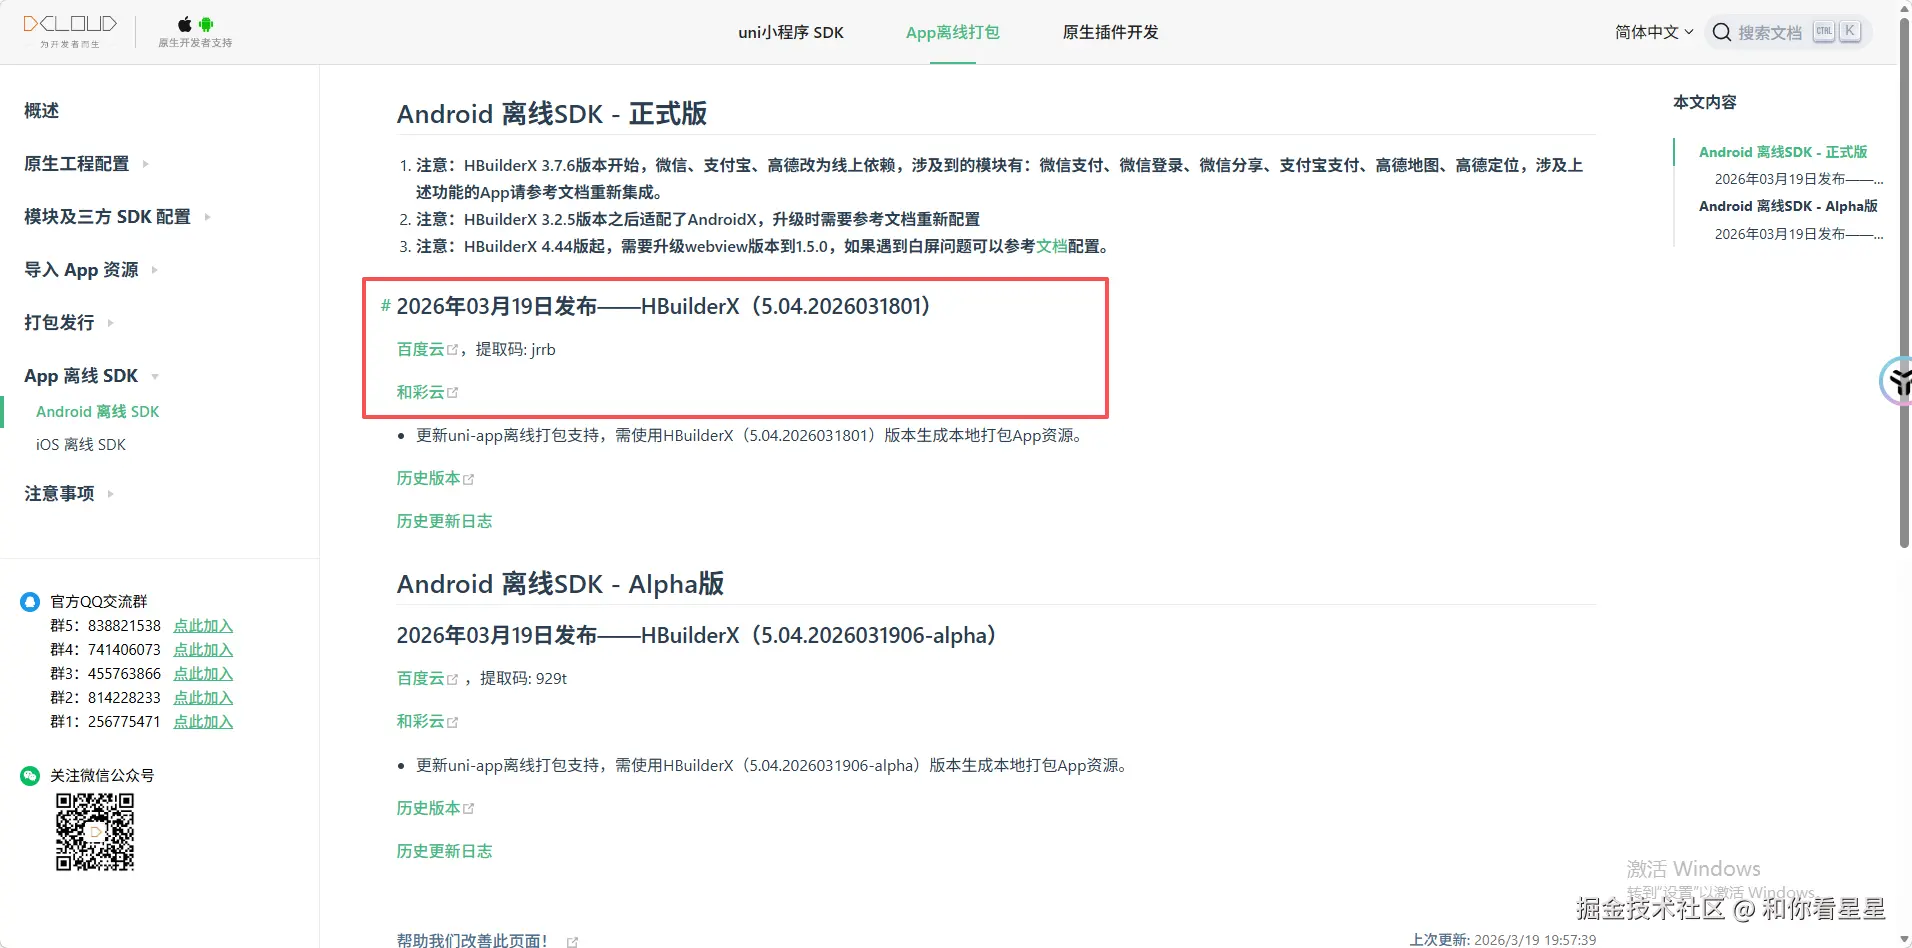
Task: Jump to Android 离线SDK - 正式版 in 本文内容
Action: [1783, 152]
